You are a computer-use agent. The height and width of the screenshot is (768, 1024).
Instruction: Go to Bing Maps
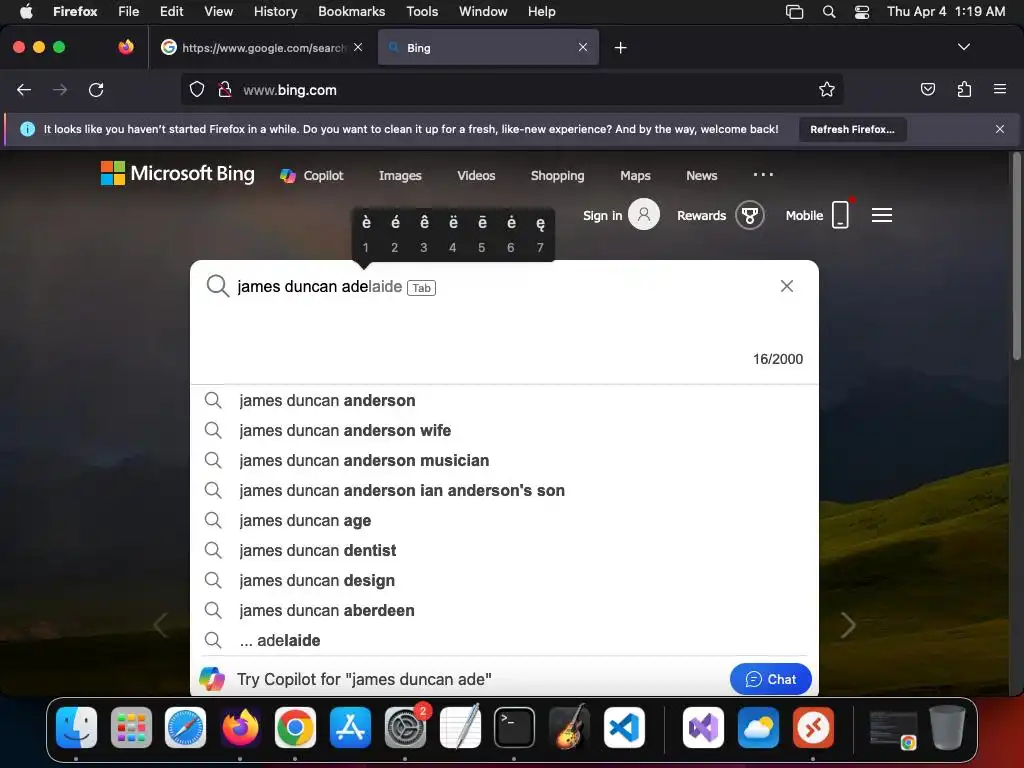(635, 176)
